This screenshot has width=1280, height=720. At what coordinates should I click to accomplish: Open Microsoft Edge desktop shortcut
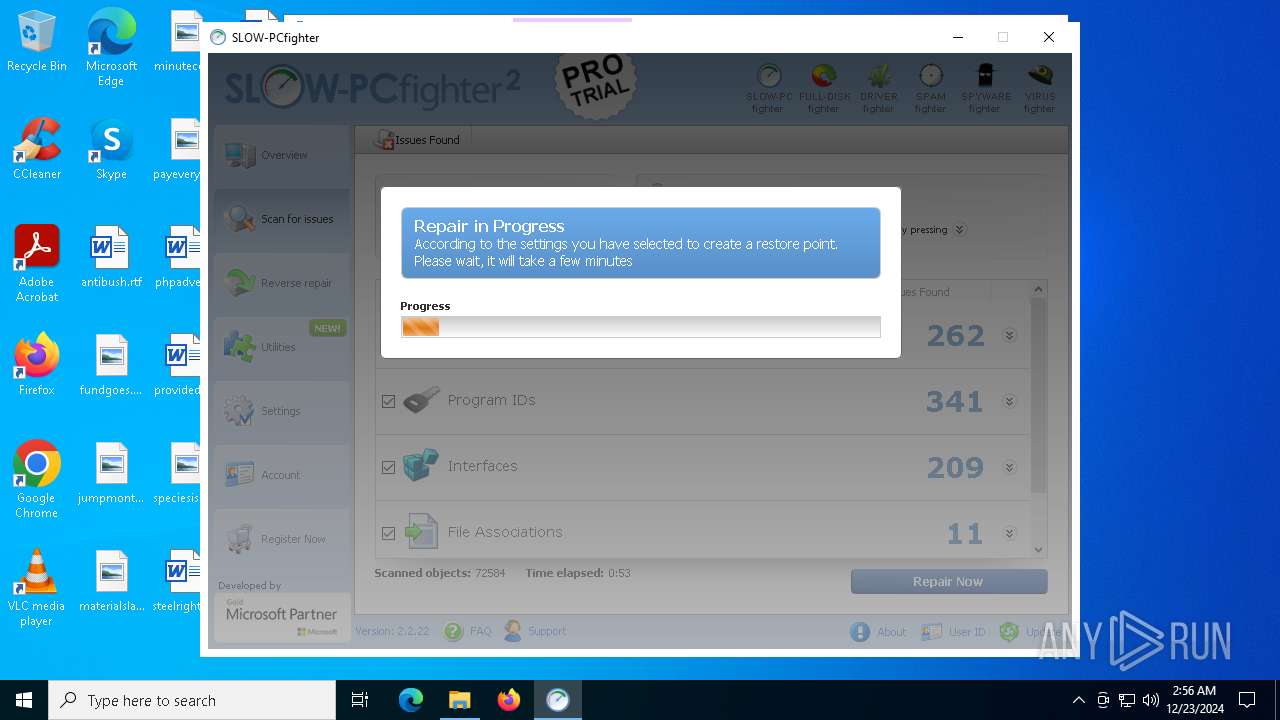tap(111, 48)
